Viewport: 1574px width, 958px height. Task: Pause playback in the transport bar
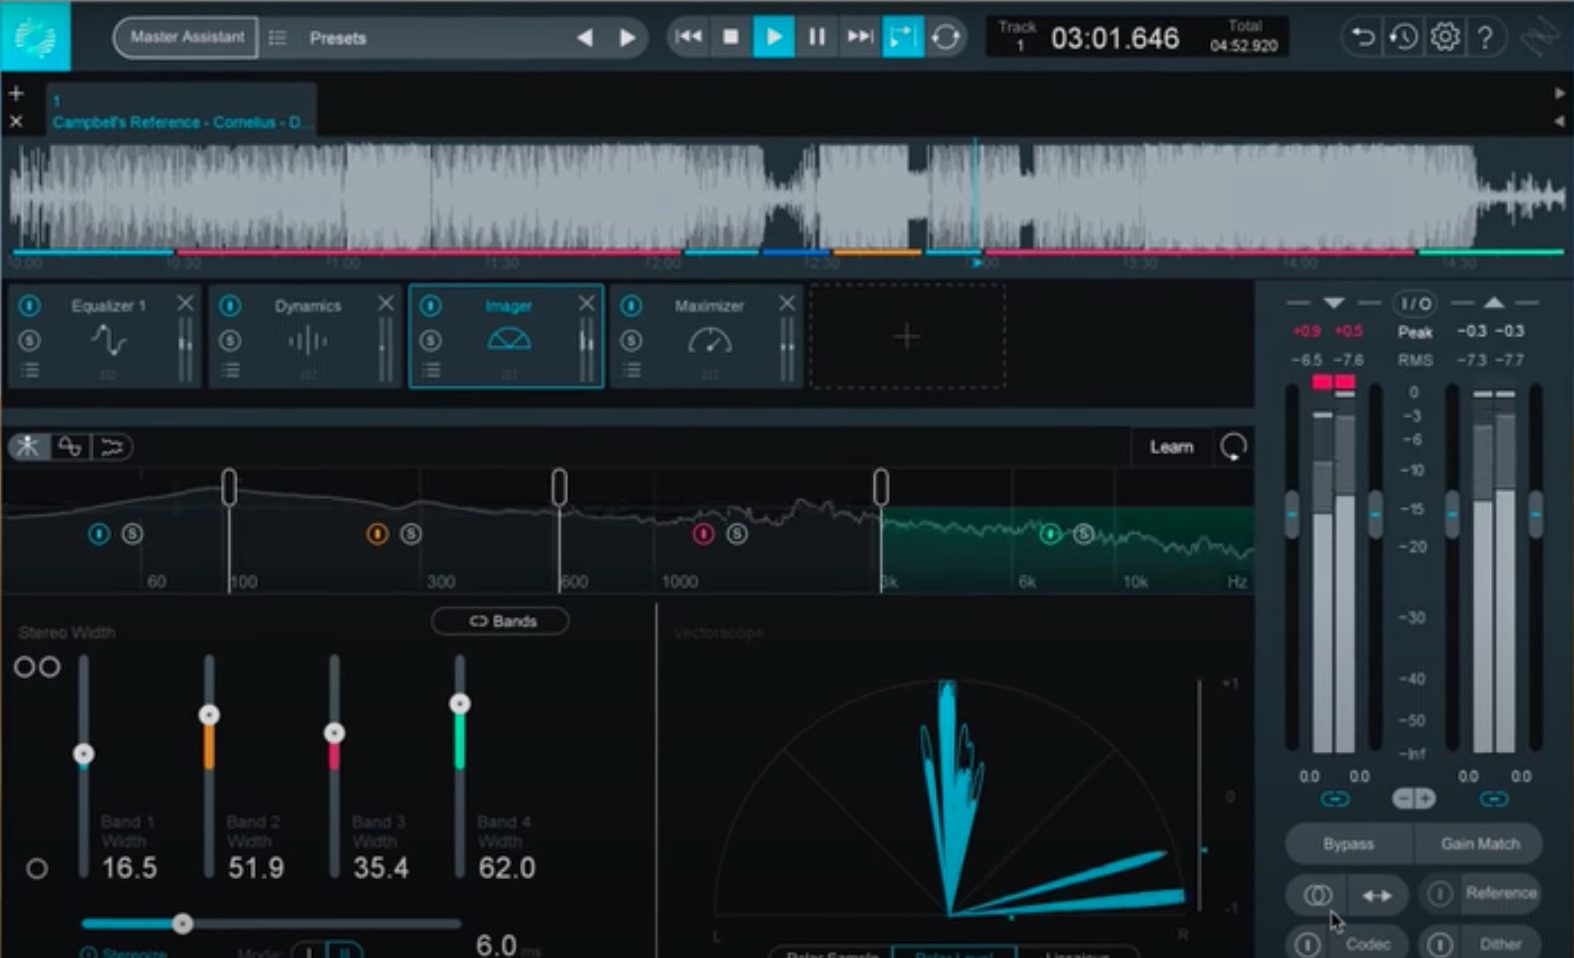pyautogui.click(x=817, y=37)
